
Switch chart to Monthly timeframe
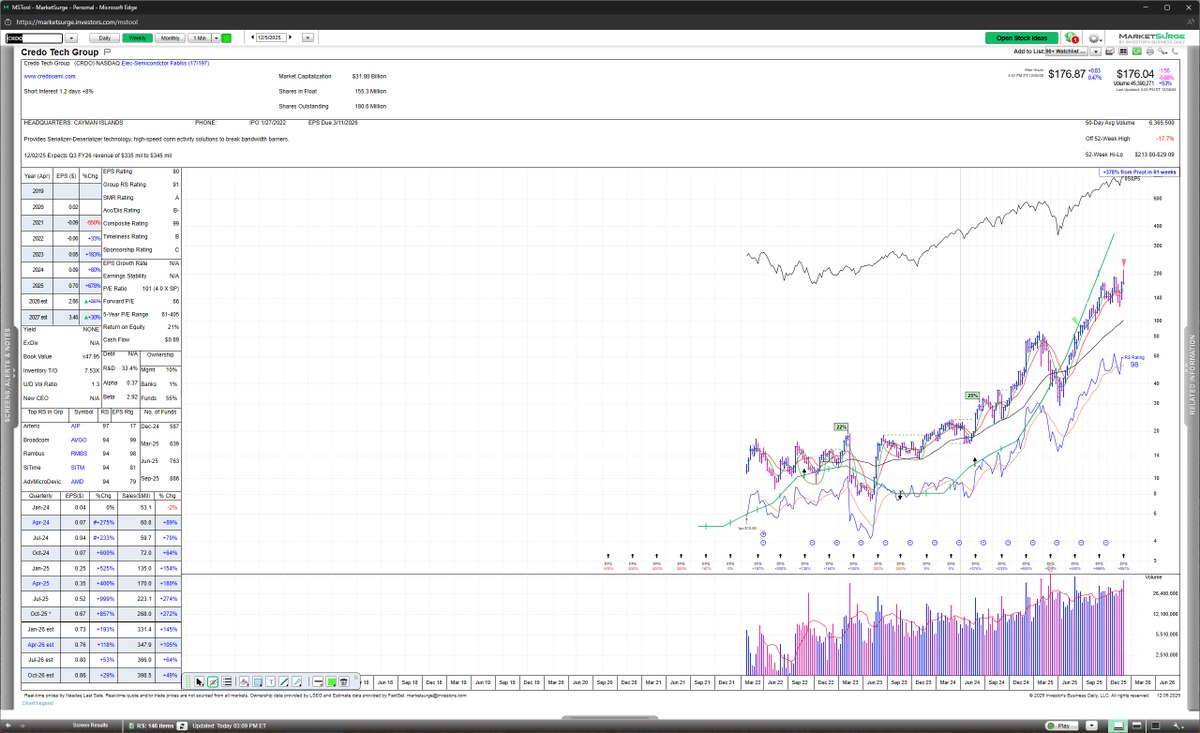point(170,38)
